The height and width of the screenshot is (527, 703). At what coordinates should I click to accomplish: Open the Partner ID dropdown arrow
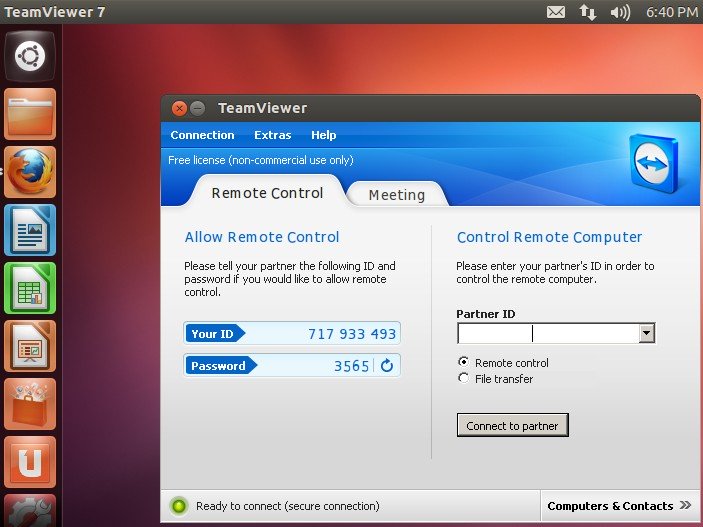[647, 333]
